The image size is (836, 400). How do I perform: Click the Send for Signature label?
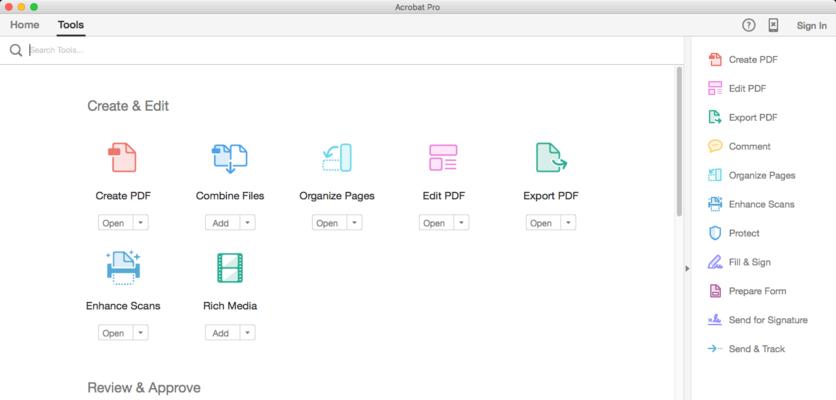click(x=768, y=320)
